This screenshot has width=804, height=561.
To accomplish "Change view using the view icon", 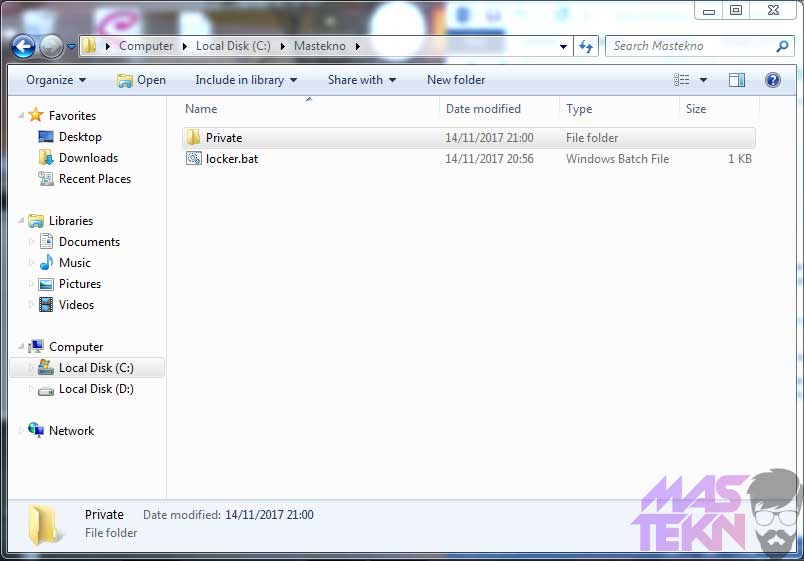I will pos(681,80).
